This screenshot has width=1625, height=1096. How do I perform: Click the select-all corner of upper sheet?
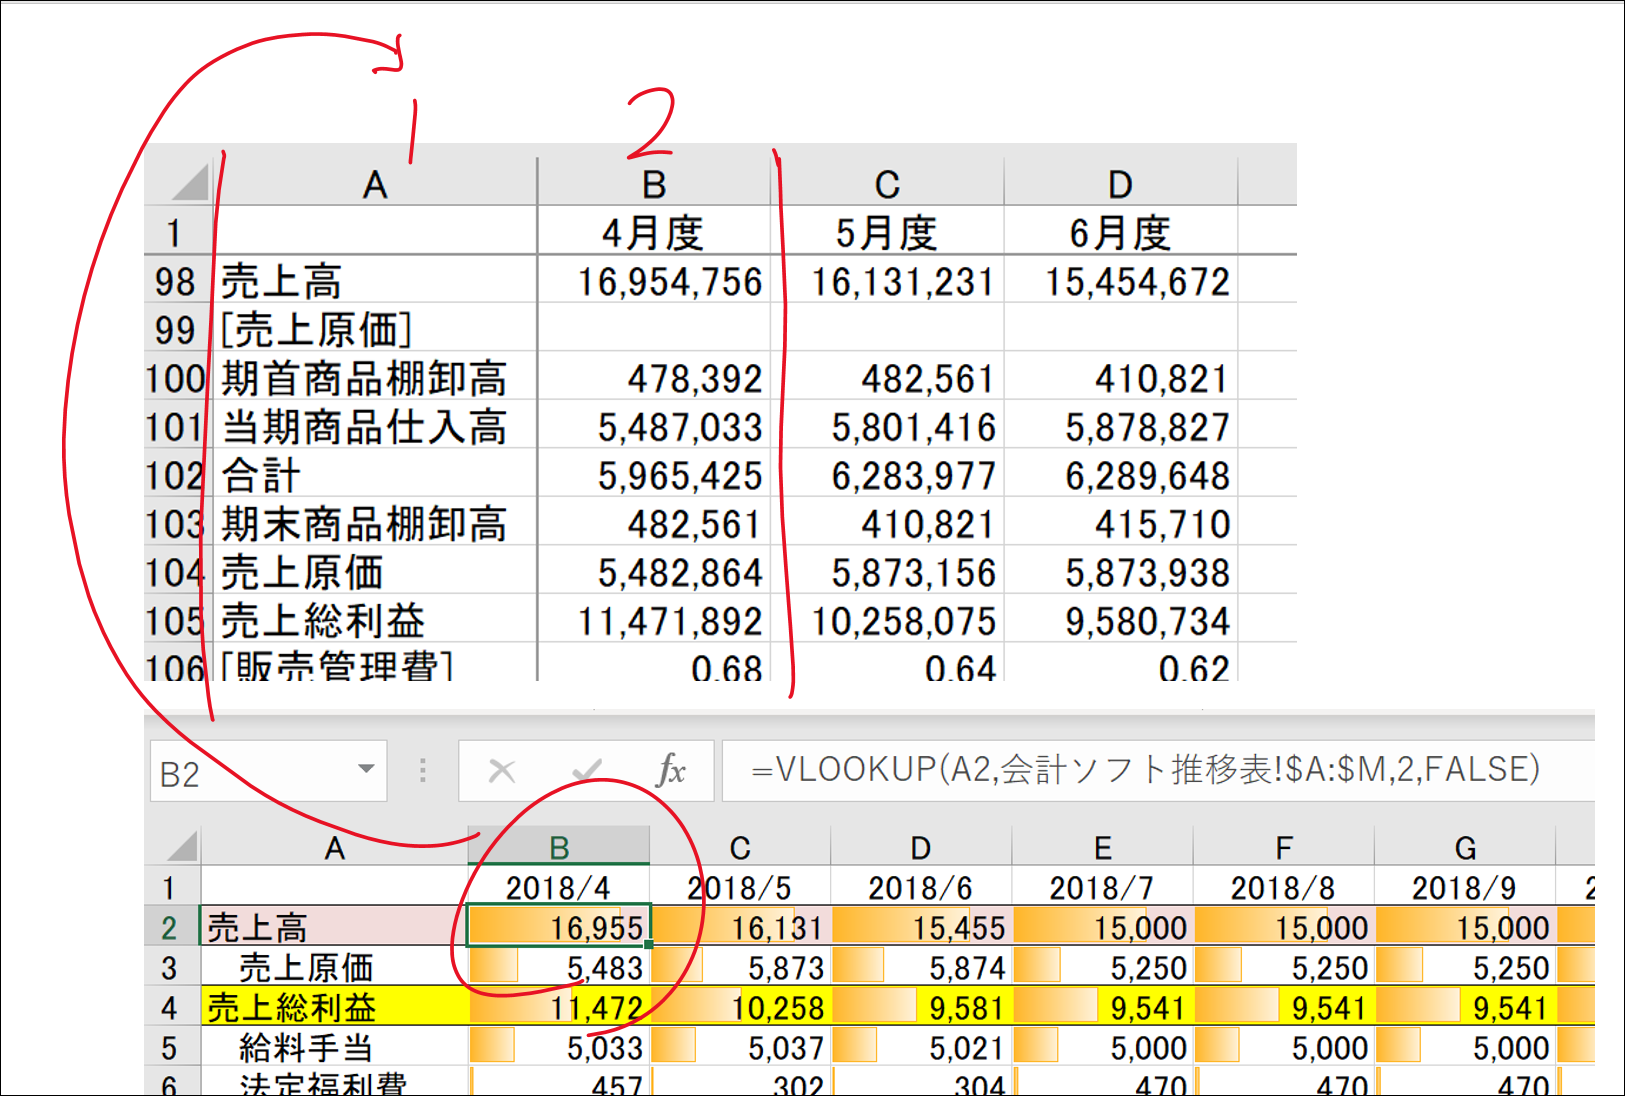(189, 182)
